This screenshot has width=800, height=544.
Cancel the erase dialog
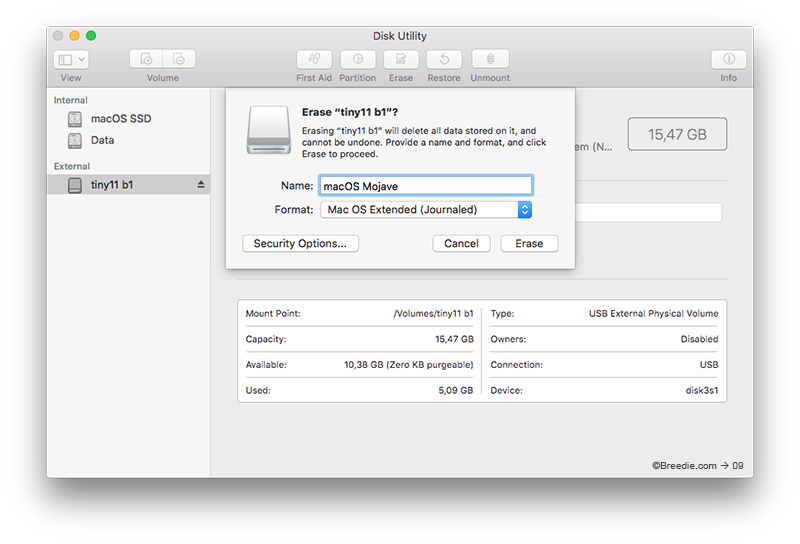(x=461, y=243)
